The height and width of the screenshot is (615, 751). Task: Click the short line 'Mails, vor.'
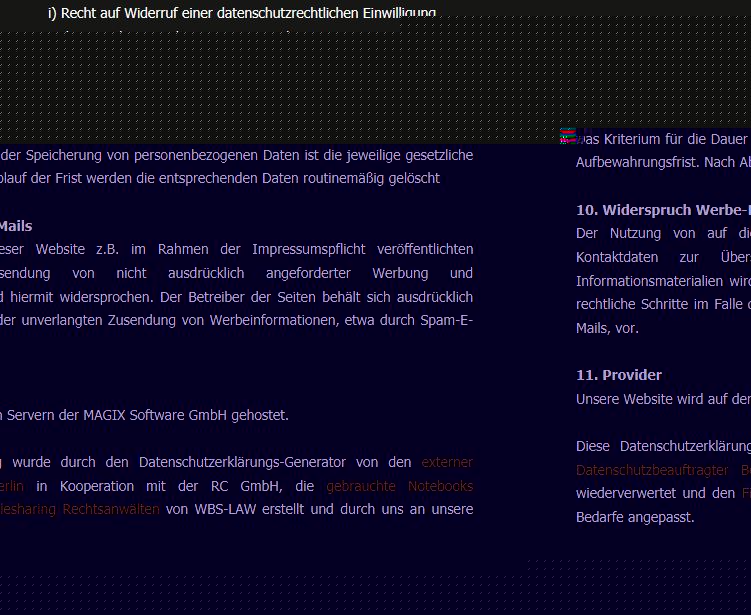[607, 329]
